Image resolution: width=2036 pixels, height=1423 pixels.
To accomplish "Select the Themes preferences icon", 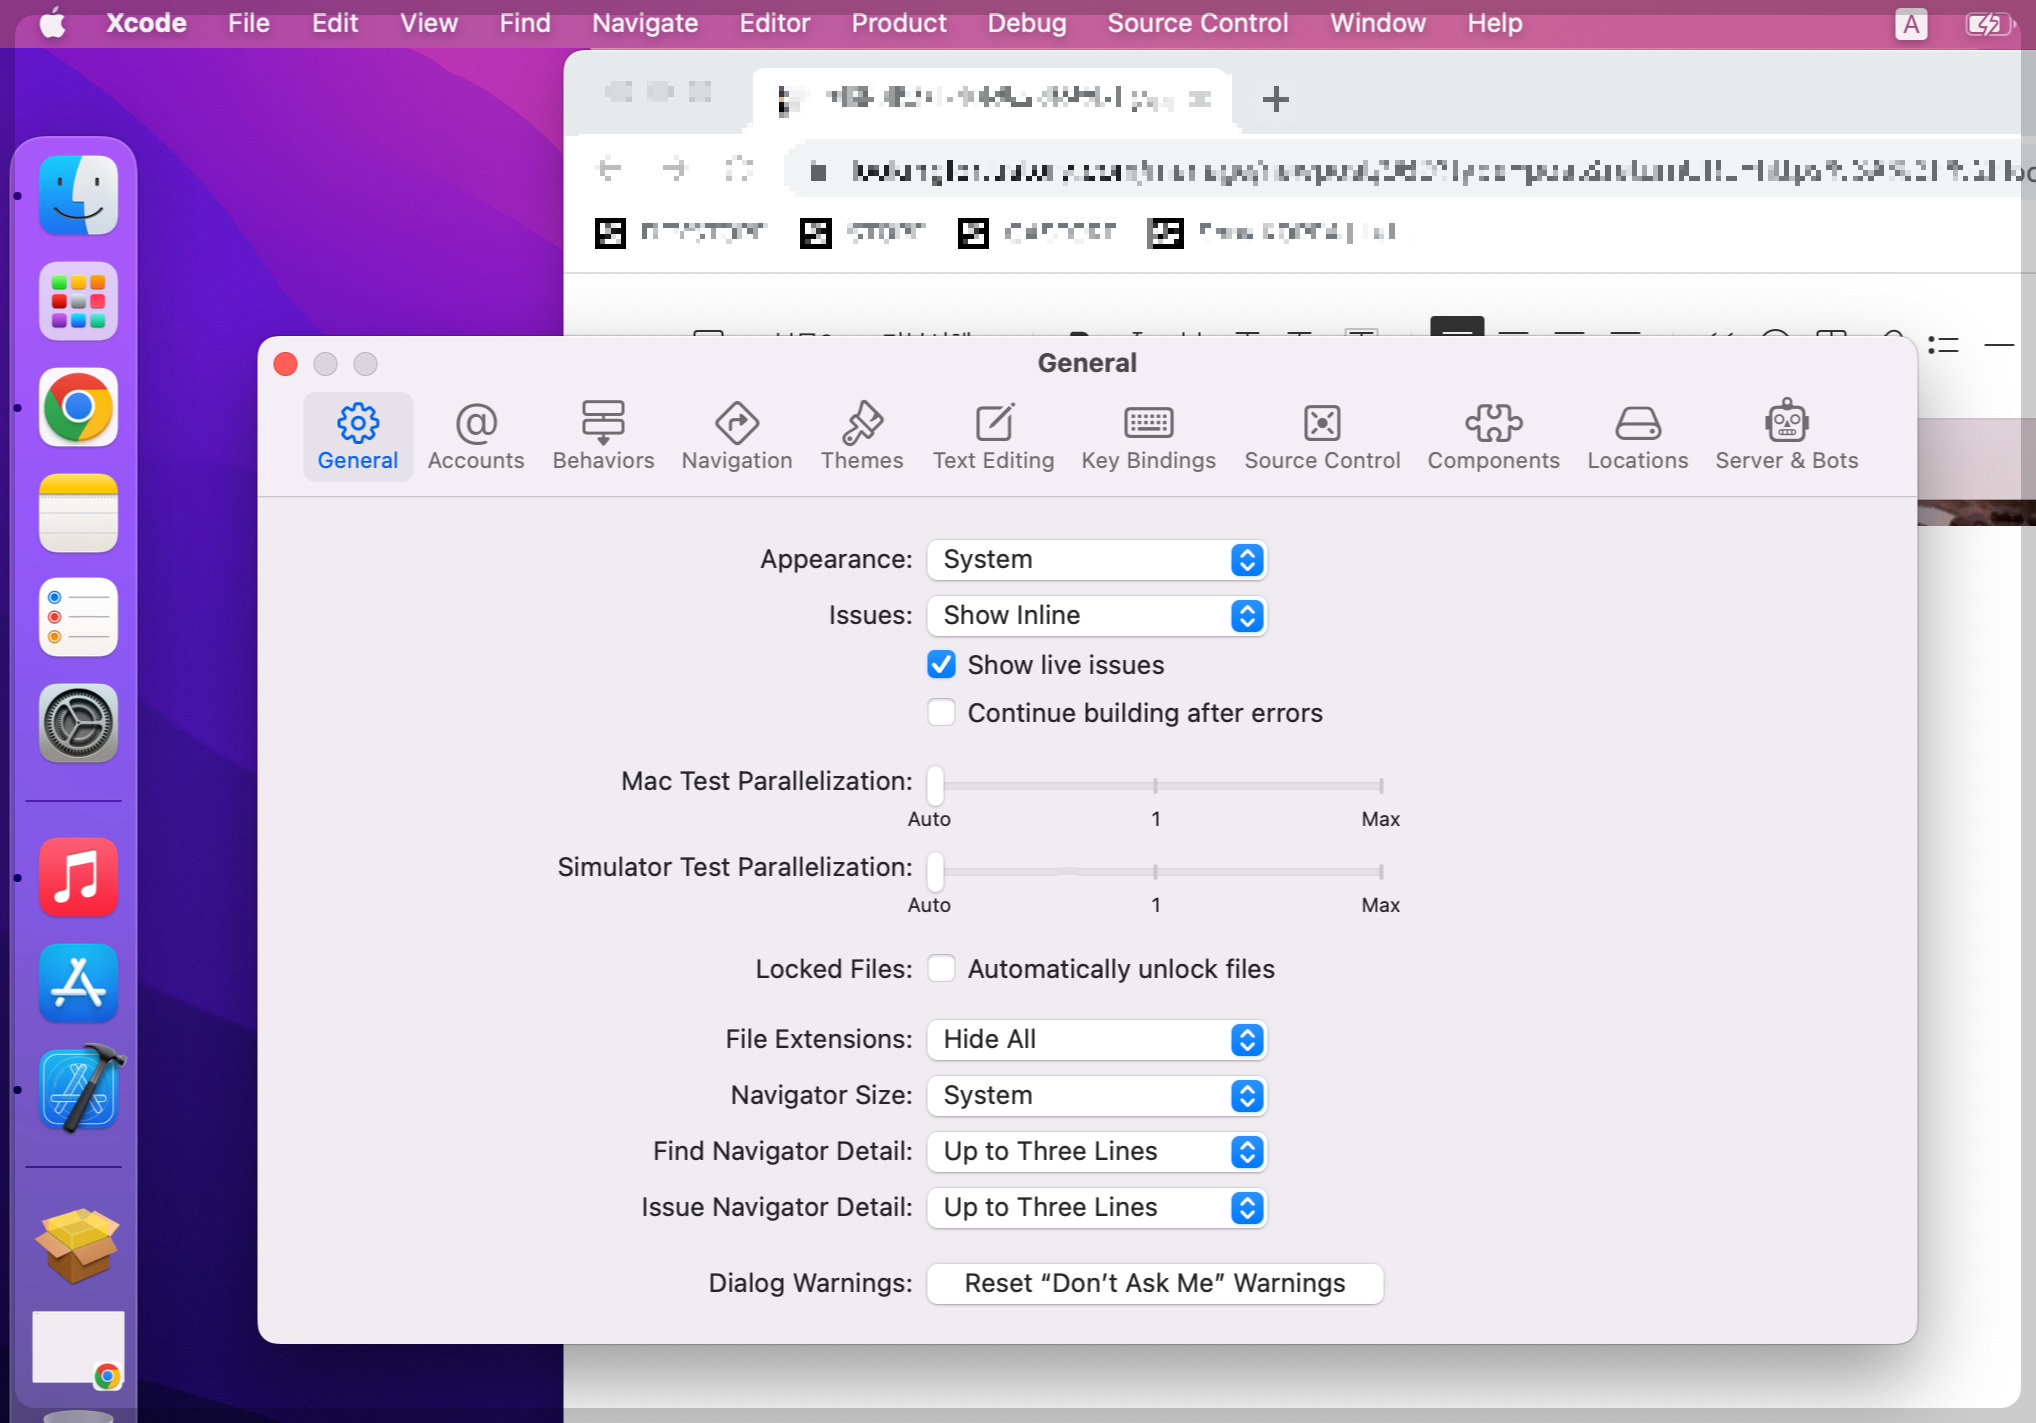I will point(861,437).
